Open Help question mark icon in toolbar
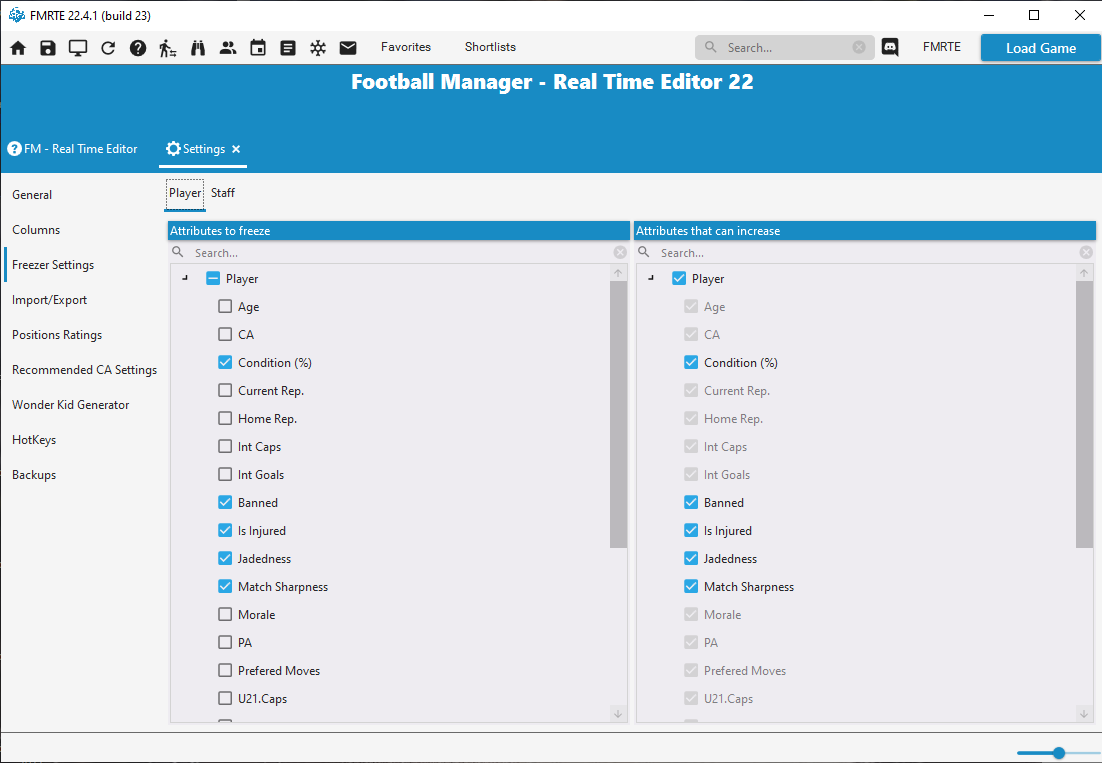The width and height of the screenshot is (1102, 766). pos(138,48)
